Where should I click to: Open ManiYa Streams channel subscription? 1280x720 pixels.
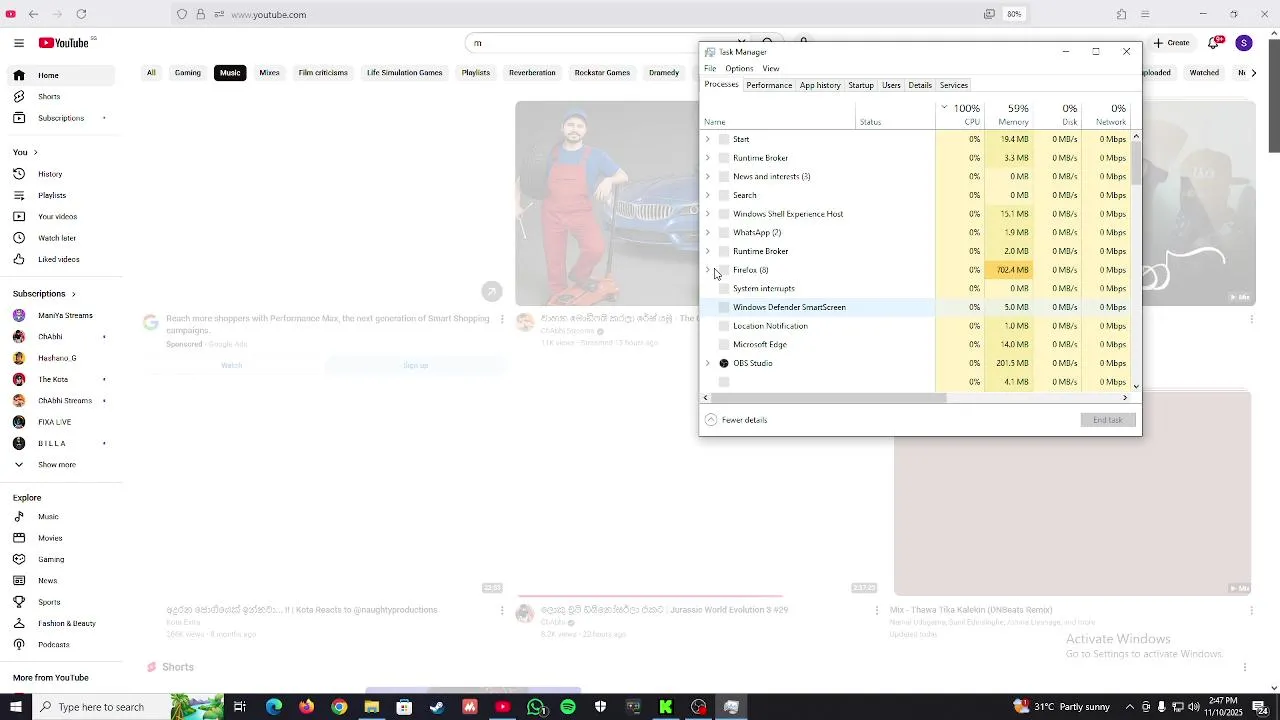point(60,315)
